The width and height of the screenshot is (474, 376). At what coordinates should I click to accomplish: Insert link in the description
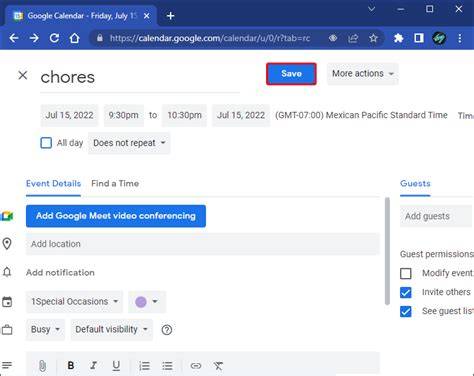click(196, 366)
